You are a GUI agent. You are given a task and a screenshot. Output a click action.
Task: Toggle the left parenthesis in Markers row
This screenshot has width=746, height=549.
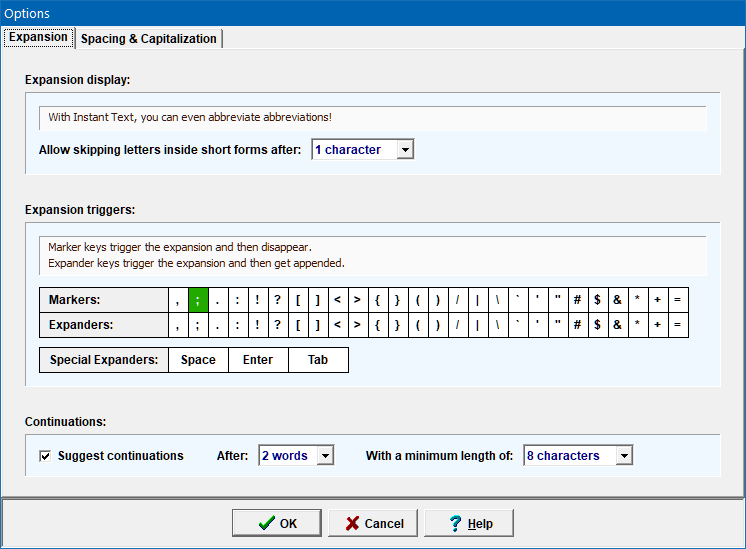coord(418,300)
